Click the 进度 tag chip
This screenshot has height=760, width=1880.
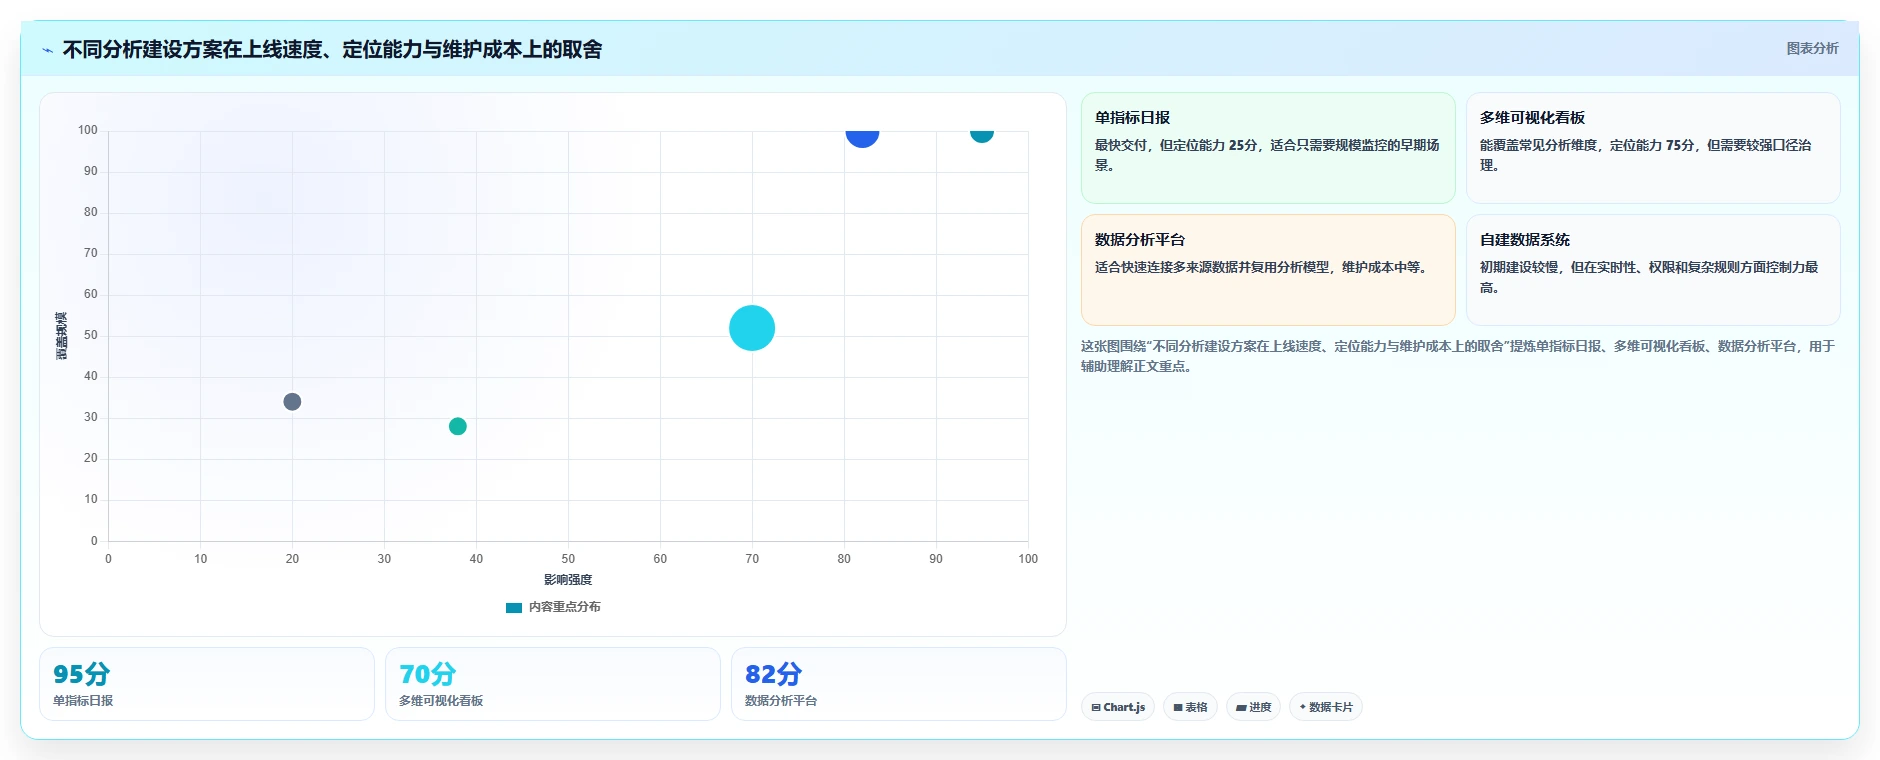1253,707
